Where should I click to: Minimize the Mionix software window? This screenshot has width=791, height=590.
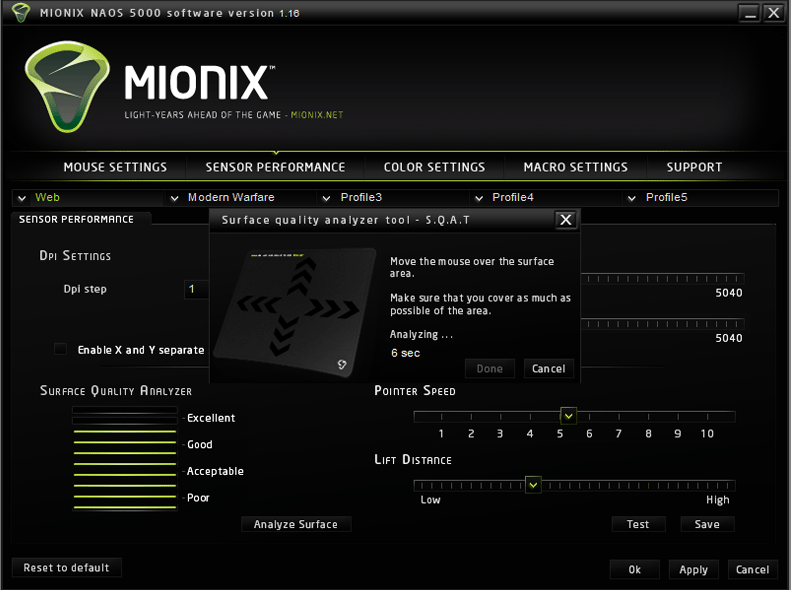click(750, 13)
